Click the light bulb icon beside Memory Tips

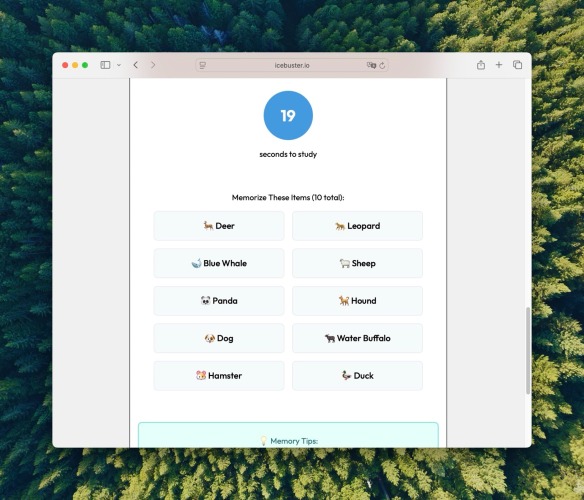(263, 441)
